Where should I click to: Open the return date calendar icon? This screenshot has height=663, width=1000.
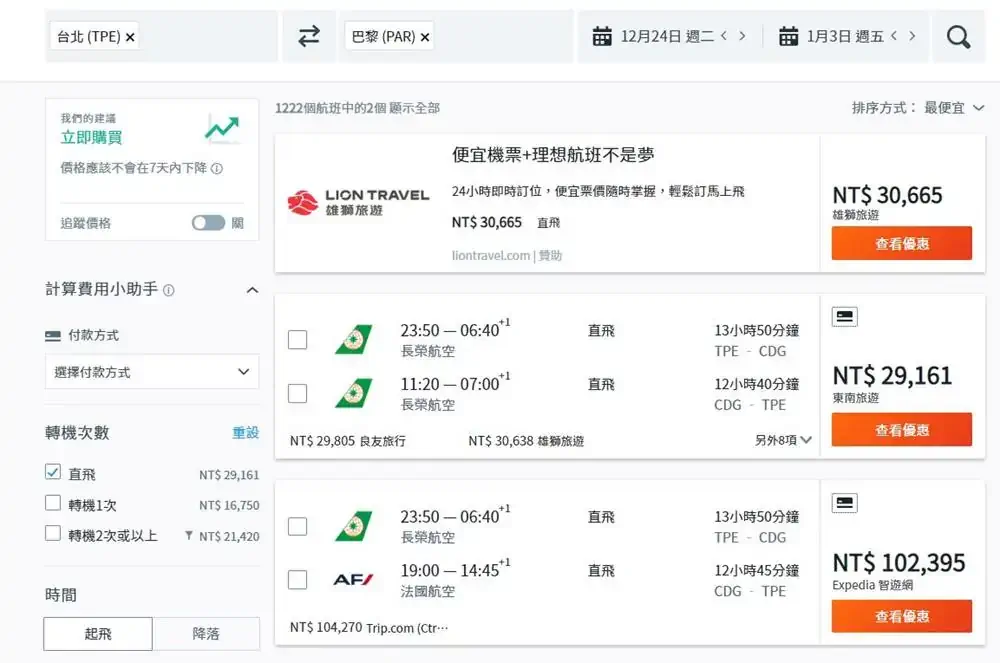click(x=788, y=36)
